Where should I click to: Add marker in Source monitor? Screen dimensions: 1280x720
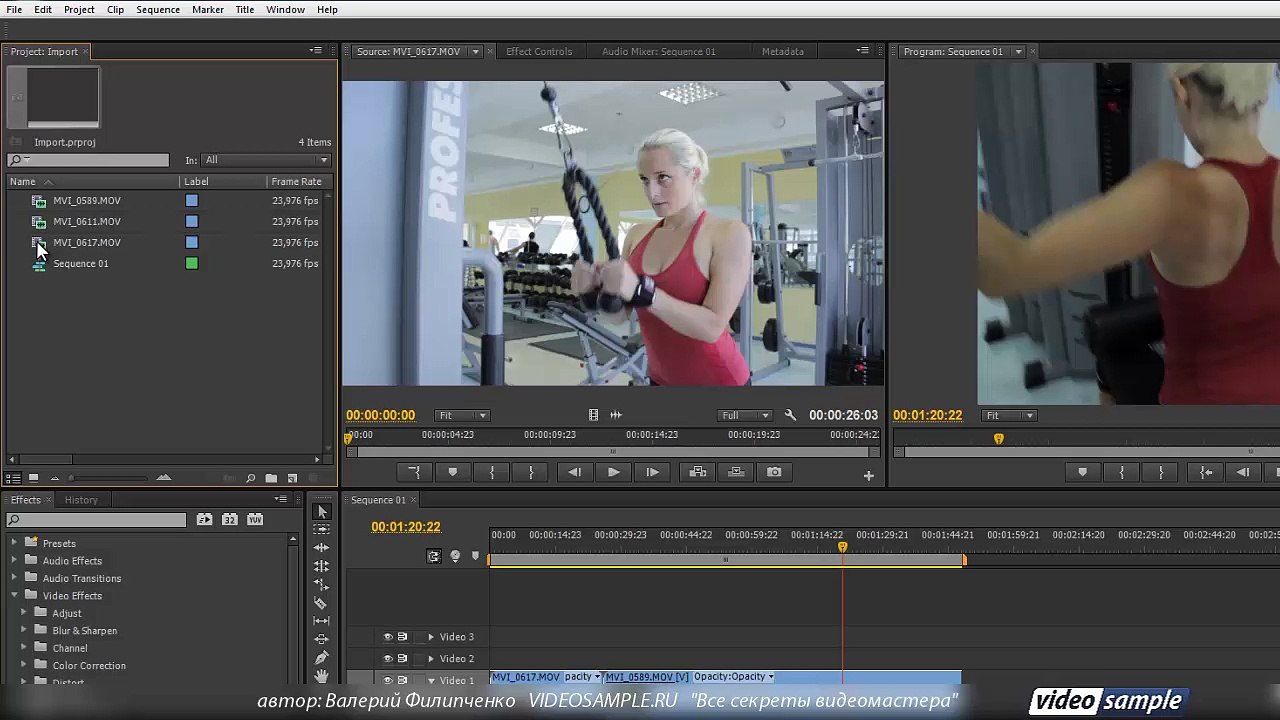point(453,472)
